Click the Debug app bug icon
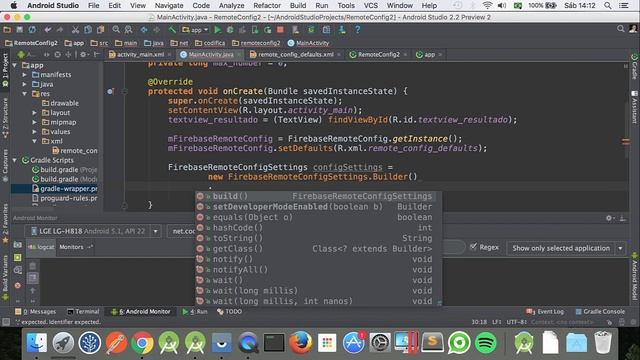640x360 pixels. [x=230, y=30]
